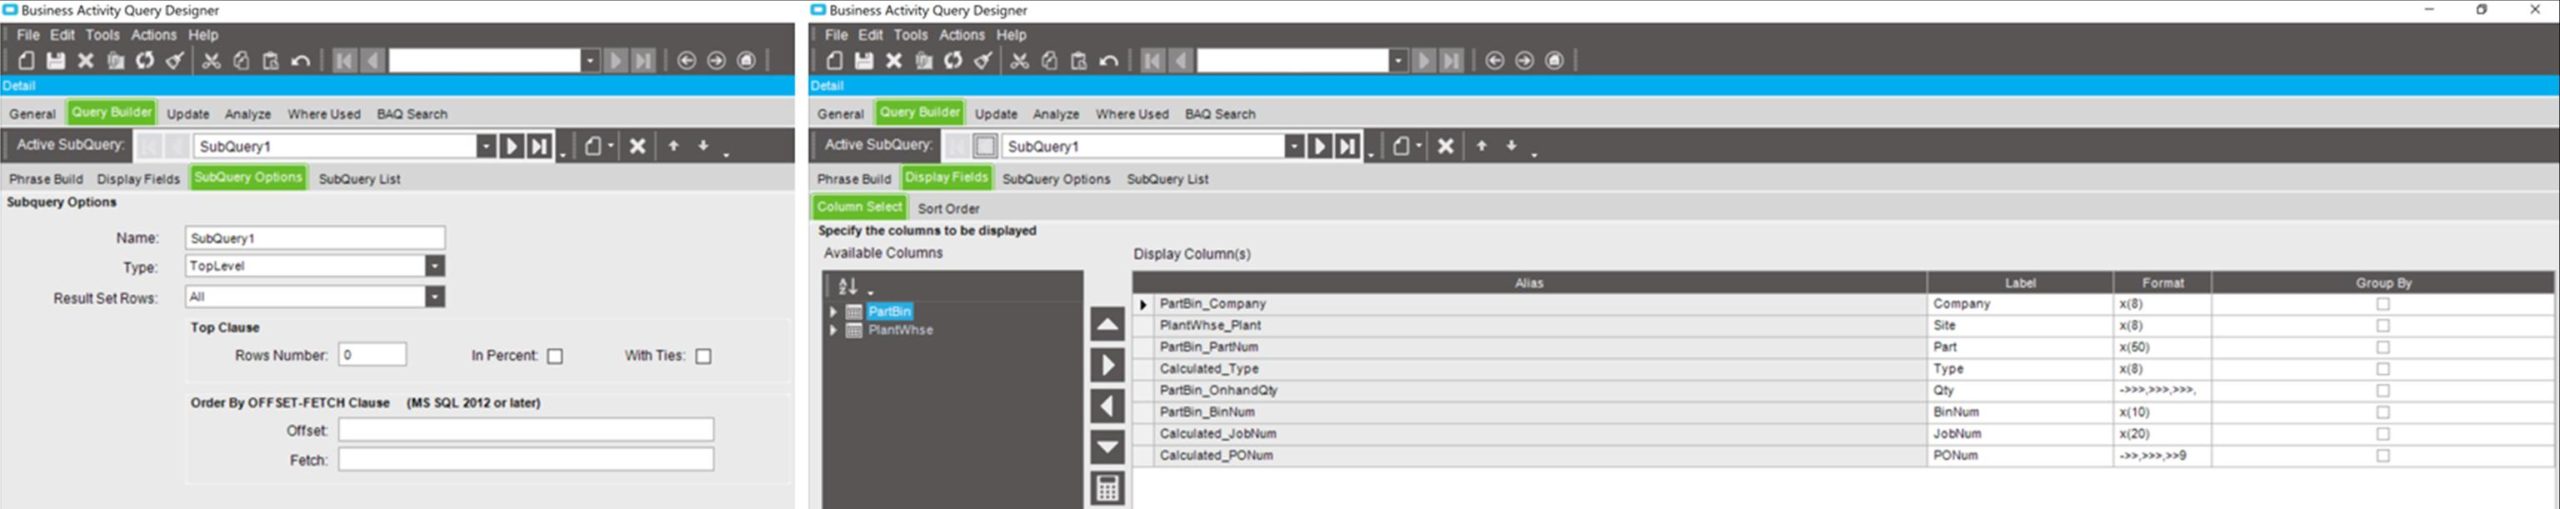Click the Rows Number field

[x=372, y=355]
